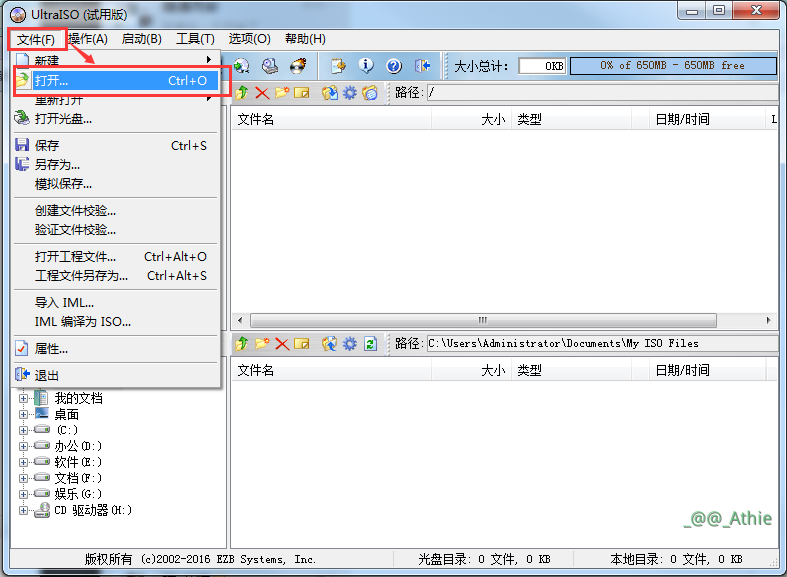
Task: Go up one level in local pane
Action: (242, 344)
